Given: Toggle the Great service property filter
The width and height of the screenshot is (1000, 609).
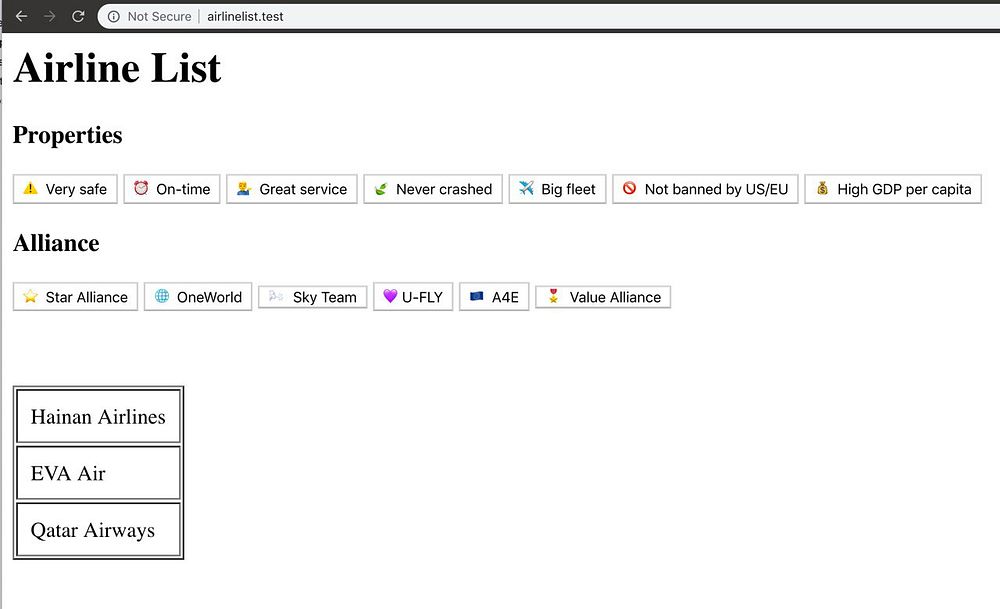Looking at the screenshot, I should coord(291,189).
